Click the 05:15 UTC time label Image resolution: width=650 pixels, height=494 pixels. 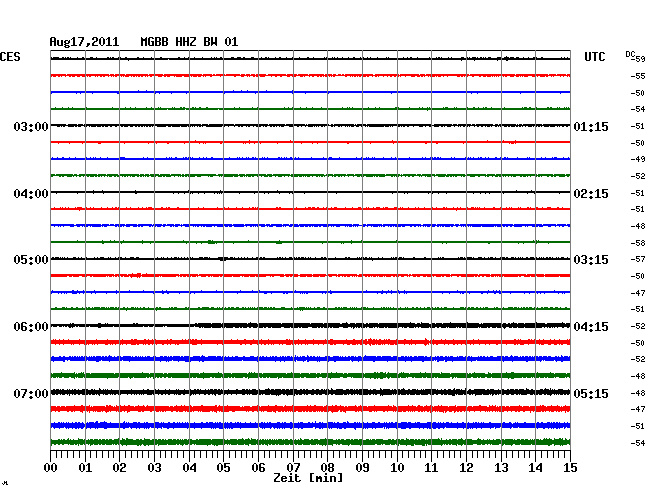click(591, 393)
